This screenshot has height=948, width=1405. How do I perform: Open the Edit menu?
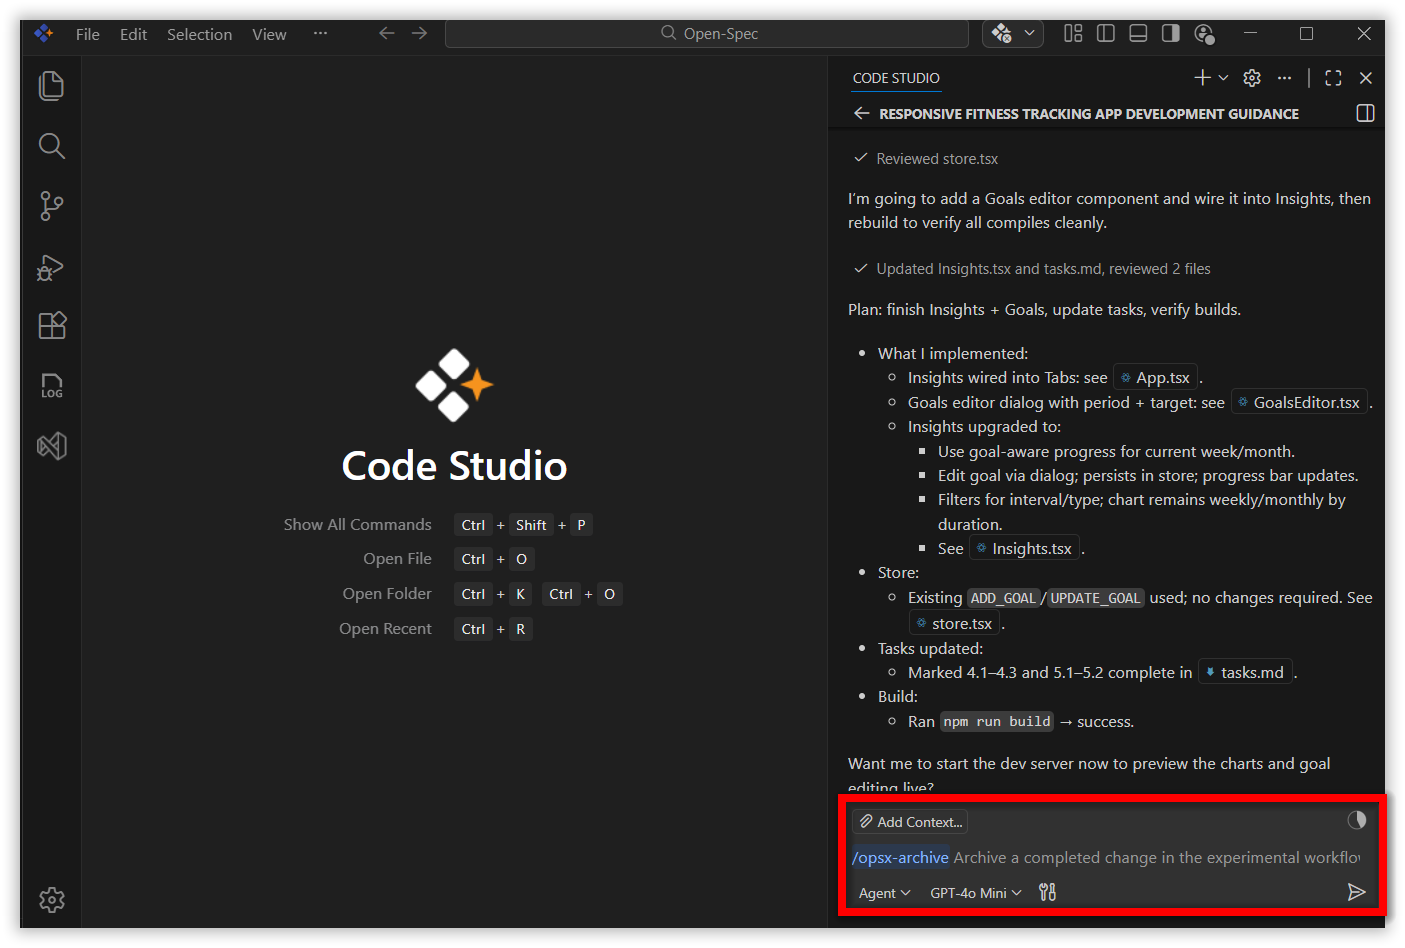point(133,34)
